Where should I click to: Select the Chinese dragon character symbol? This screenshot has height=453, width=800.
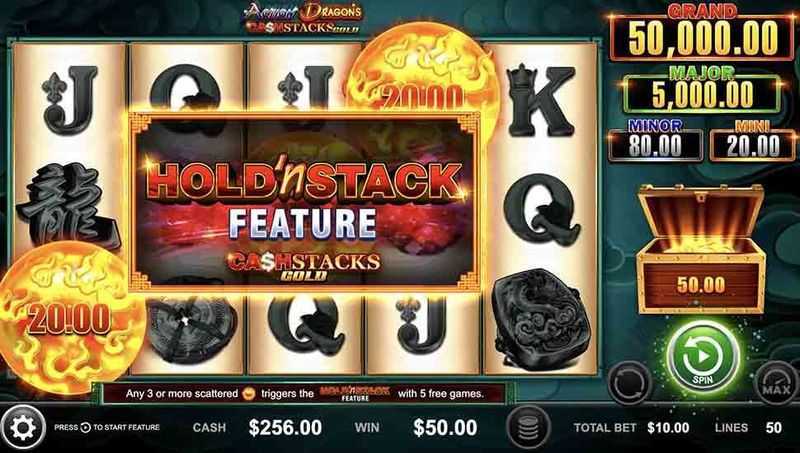(69, 207)
